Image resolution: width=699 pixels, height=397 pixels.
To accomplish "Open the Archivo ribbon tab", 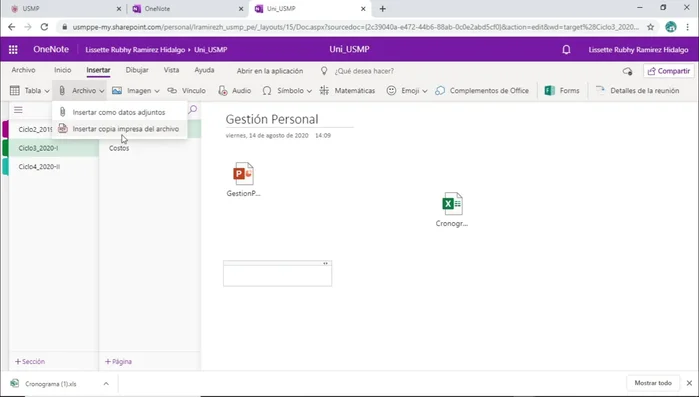I will (23, 70).
